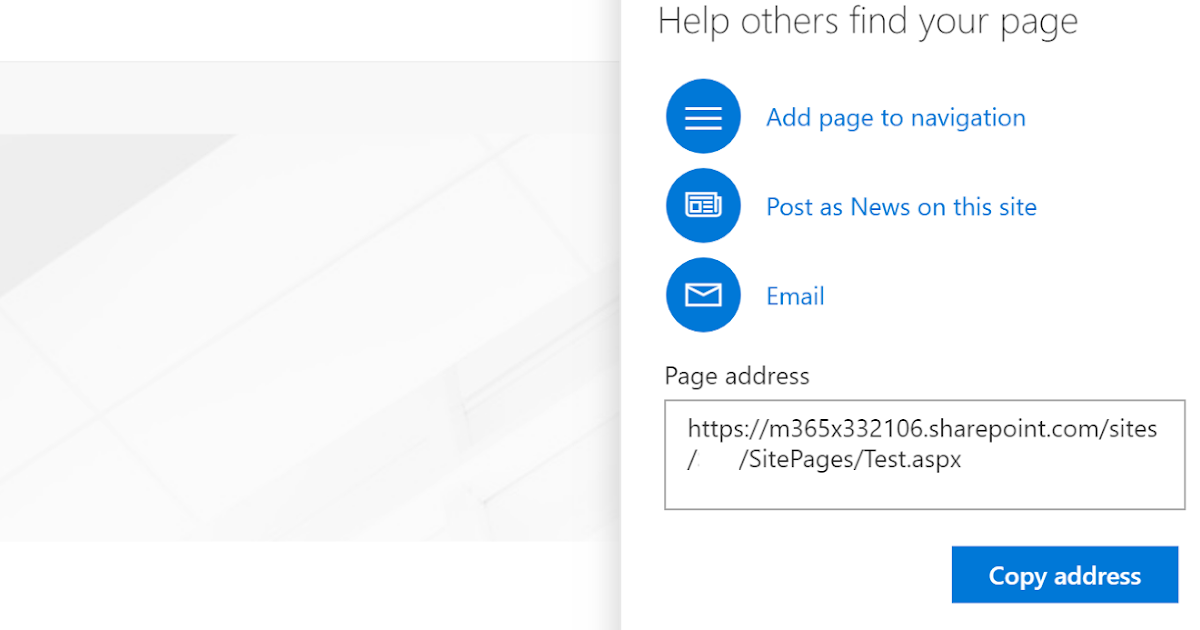Click the Help others find your page heading
The image size is (1200, 630).
[x=868, y=21]
